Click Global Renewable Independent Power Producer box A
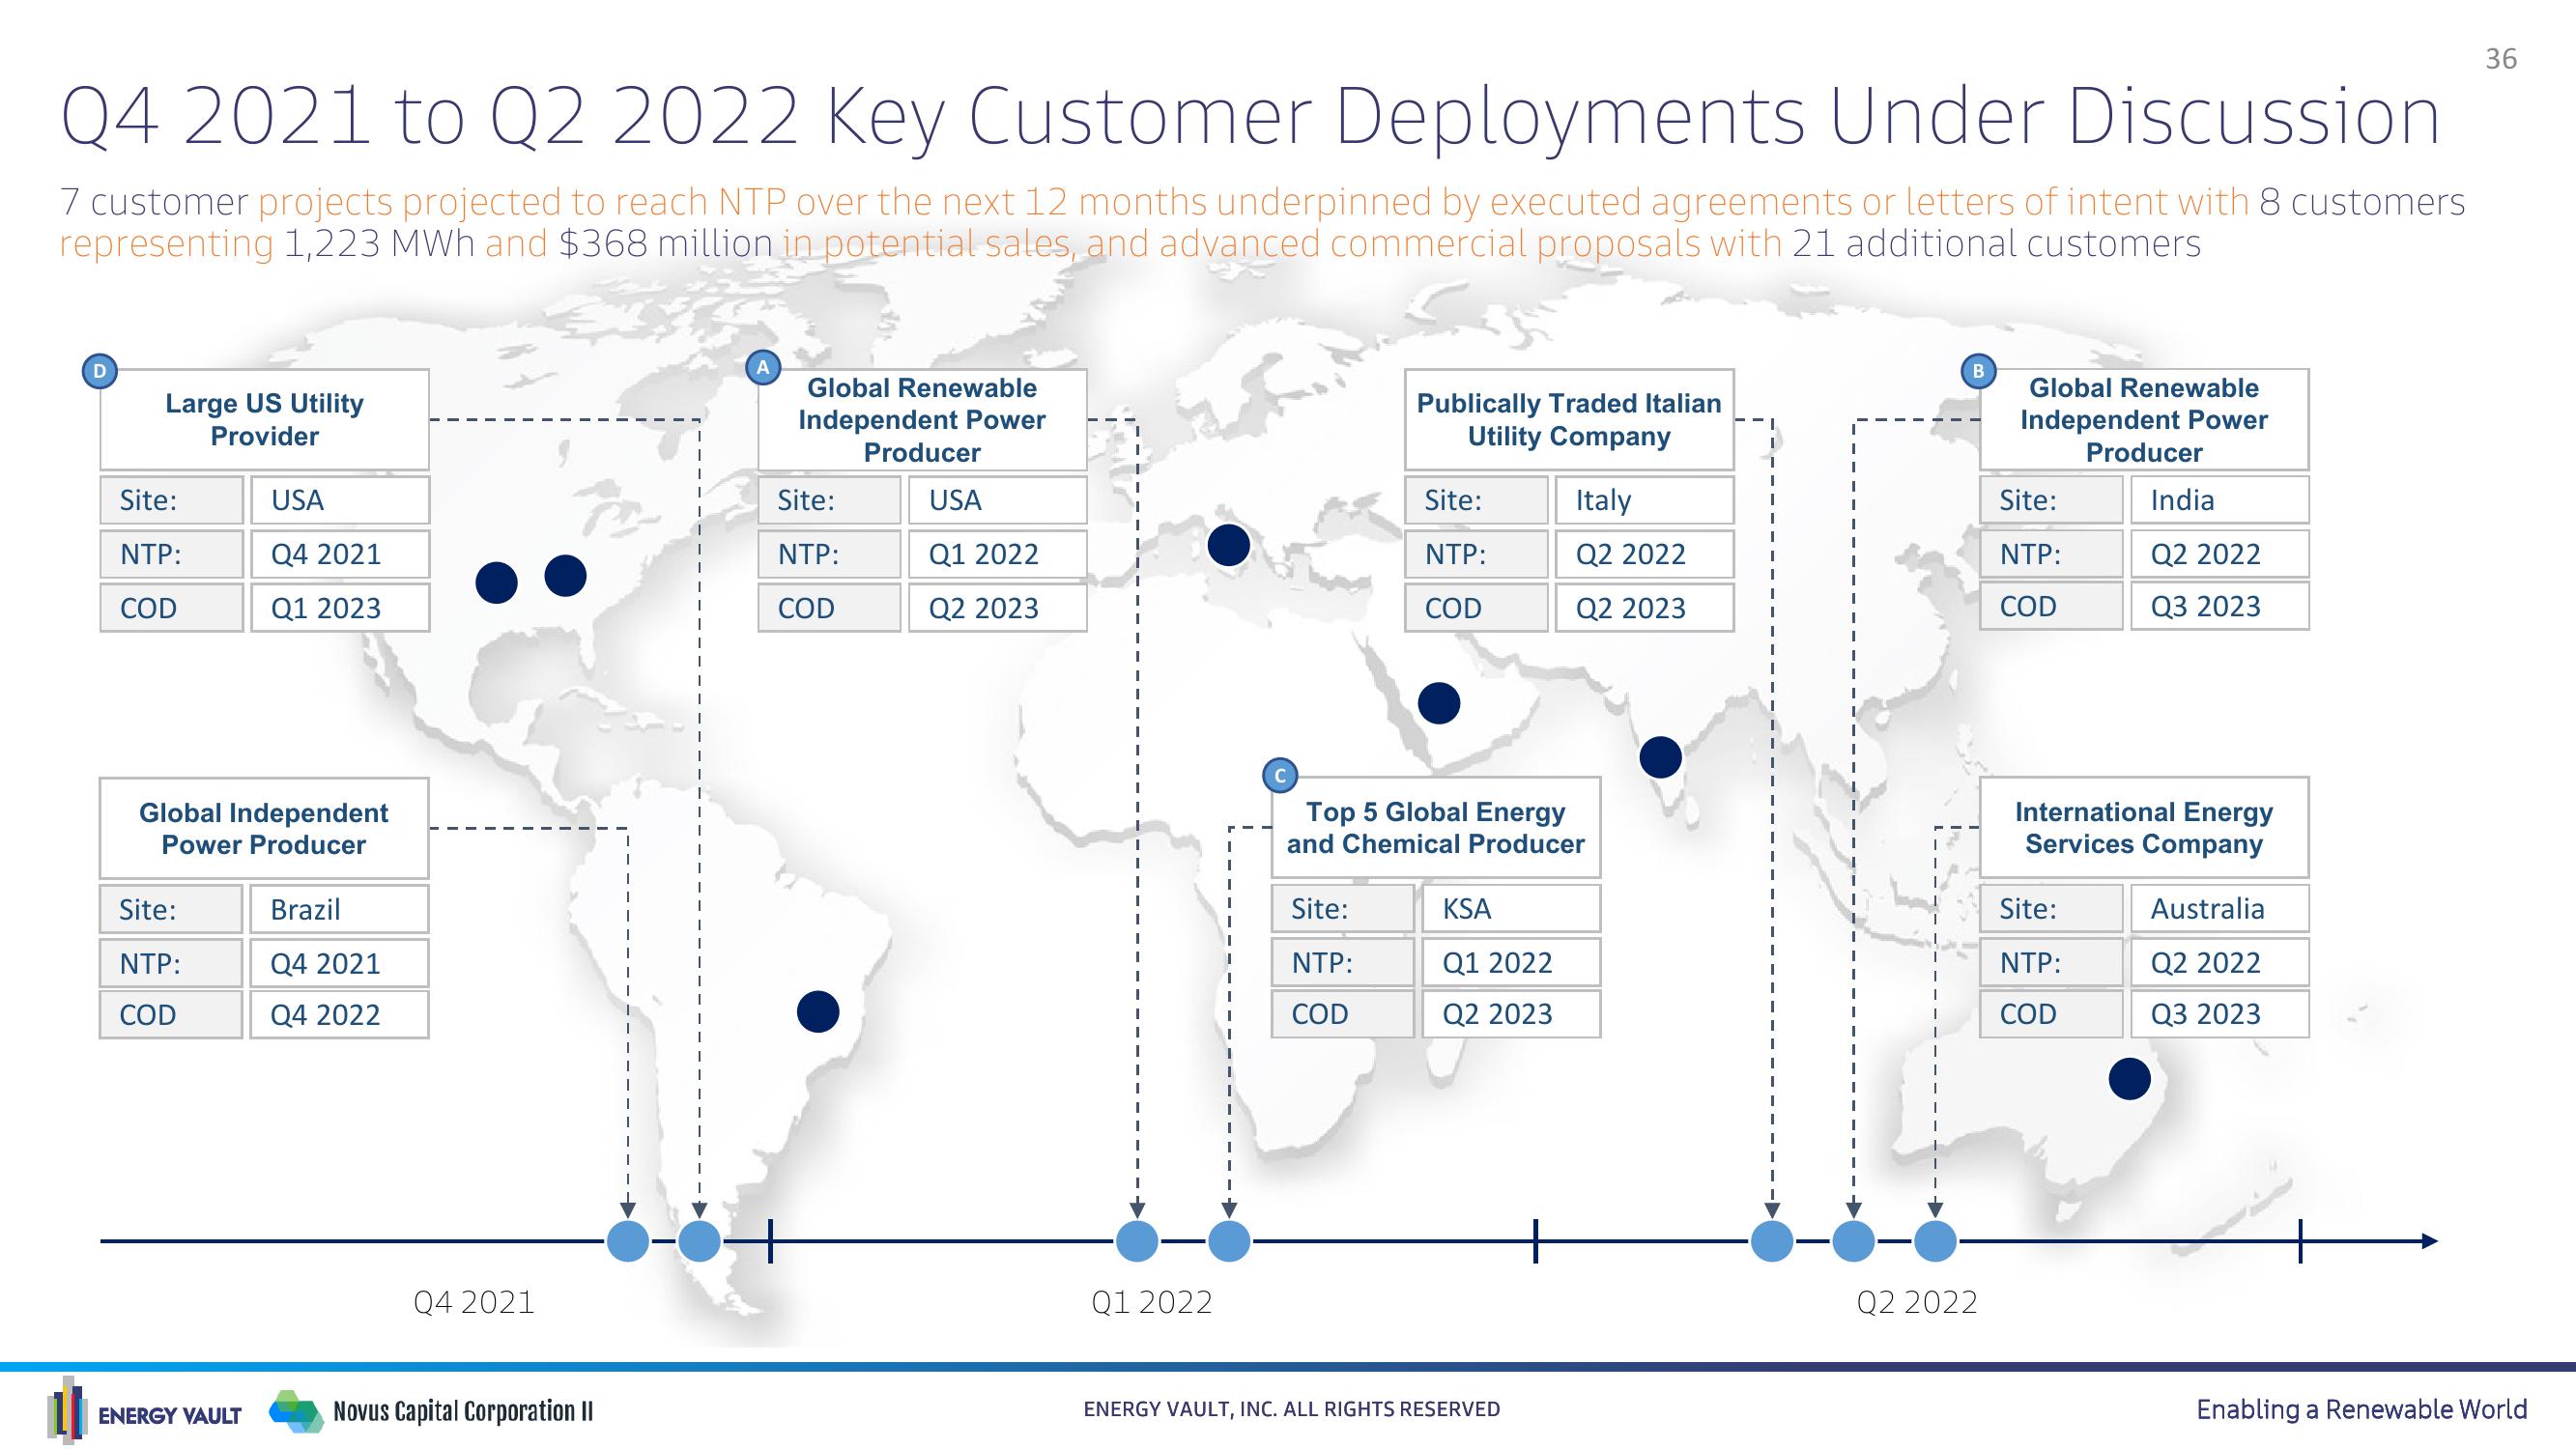This screenshot has width=2576, height=1449. pyautogui.click(x=922, y=419)
